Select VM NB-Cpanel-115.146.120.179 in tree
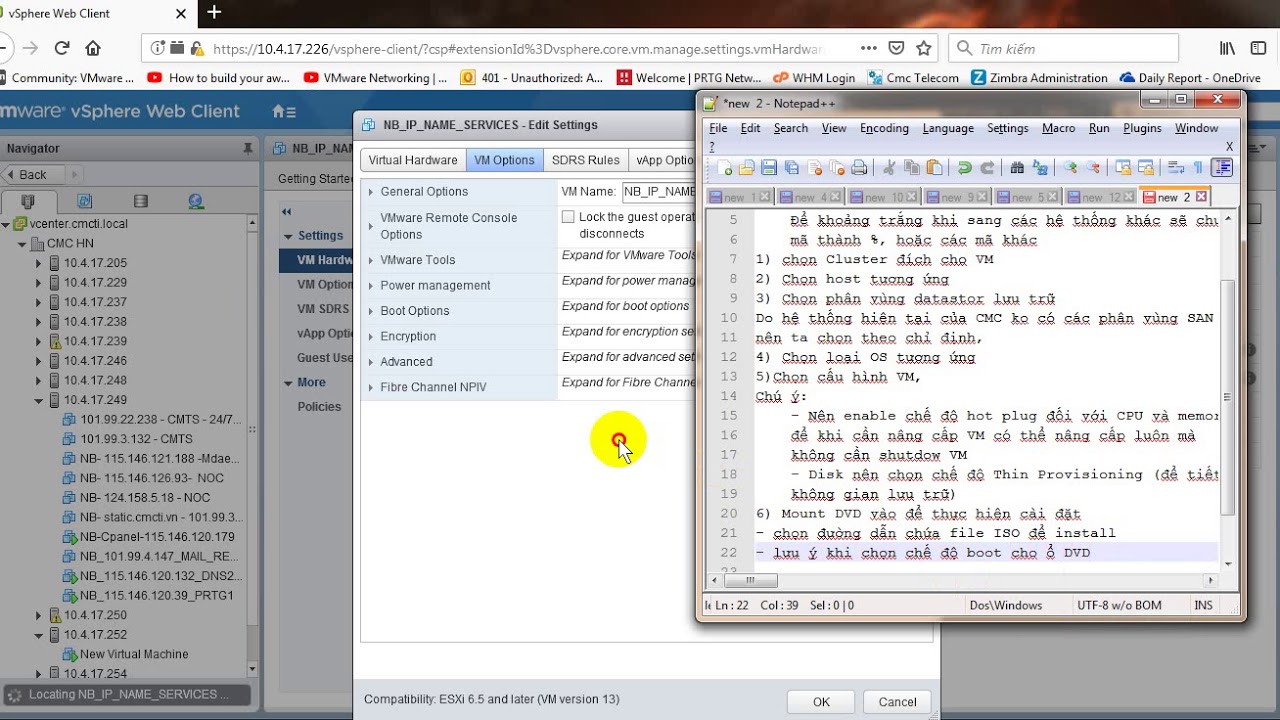 pyautogui.click(x=157, y=537)
